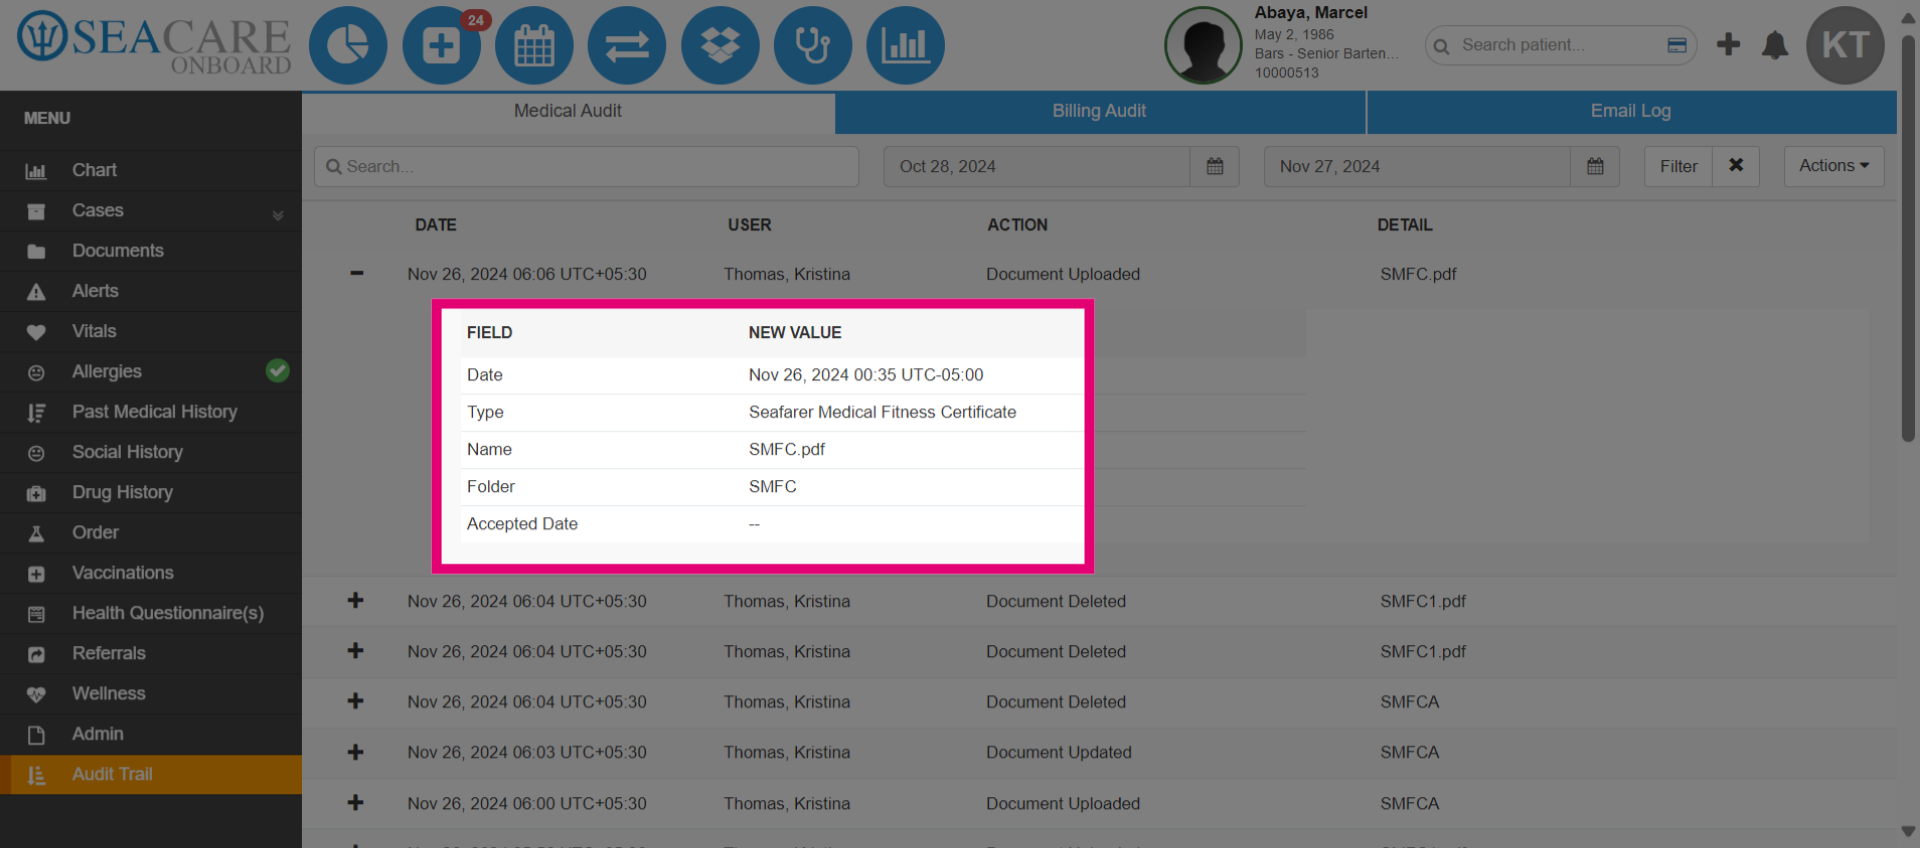Click the green check beside Allergies
This screenshot has height=848, width=1920.
coord(278,371)
